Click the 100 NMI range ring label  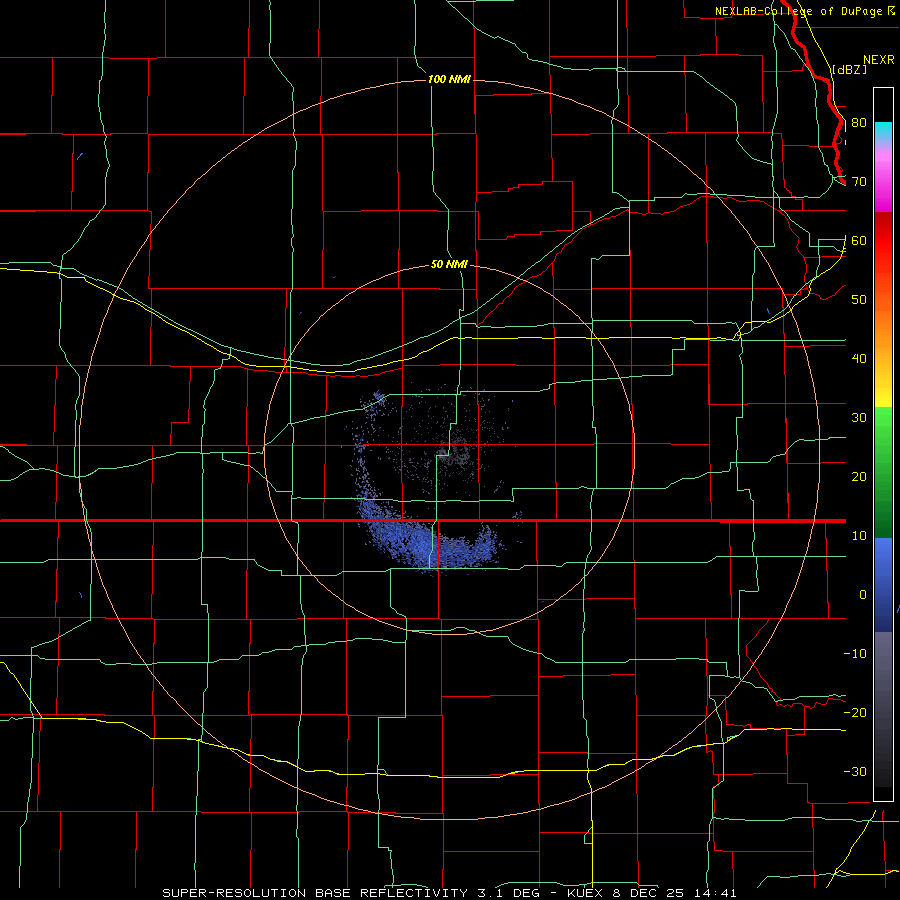click(449, 79)
